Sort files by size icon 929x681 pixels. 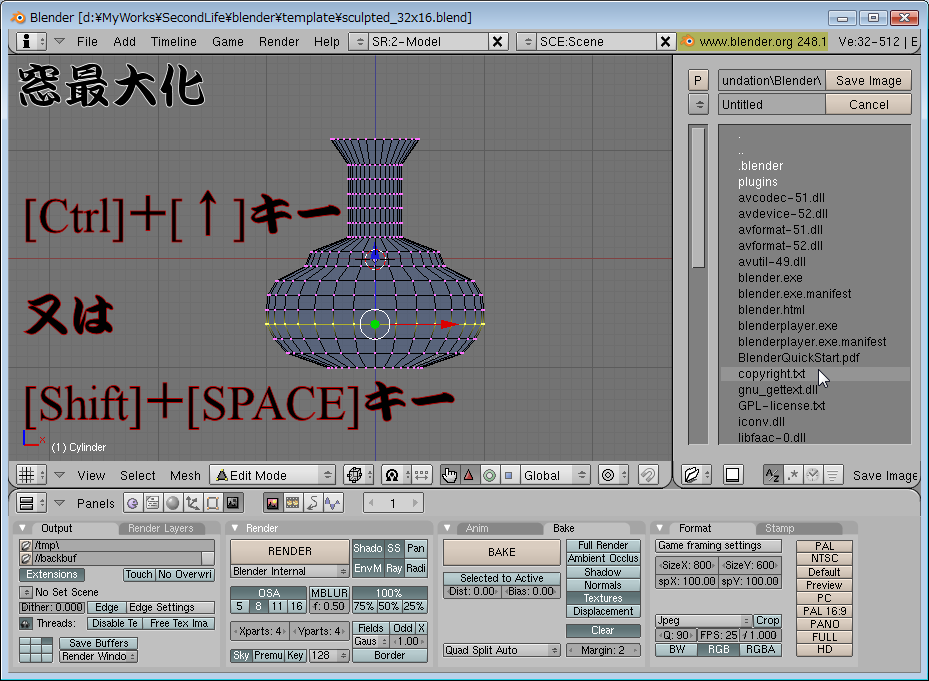(x=832, y=475)
